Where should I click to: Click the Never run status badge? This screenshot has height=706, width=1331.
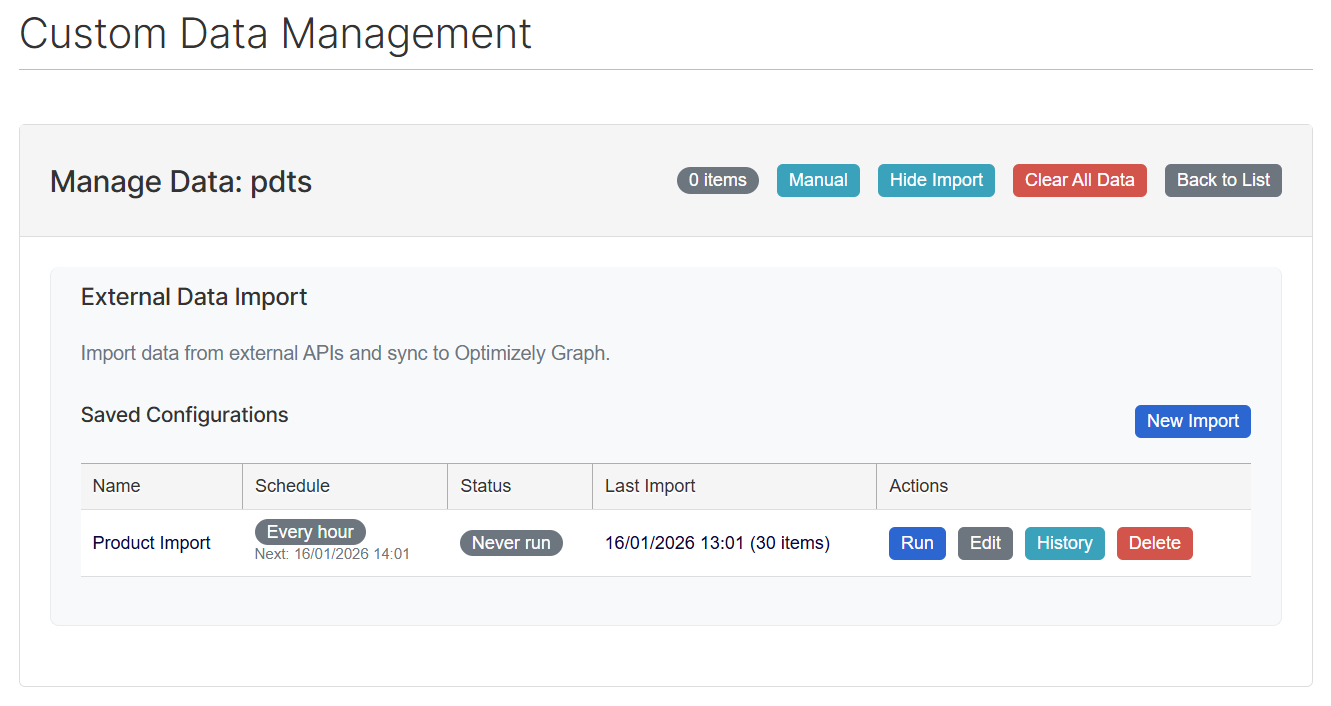point(511,543)
